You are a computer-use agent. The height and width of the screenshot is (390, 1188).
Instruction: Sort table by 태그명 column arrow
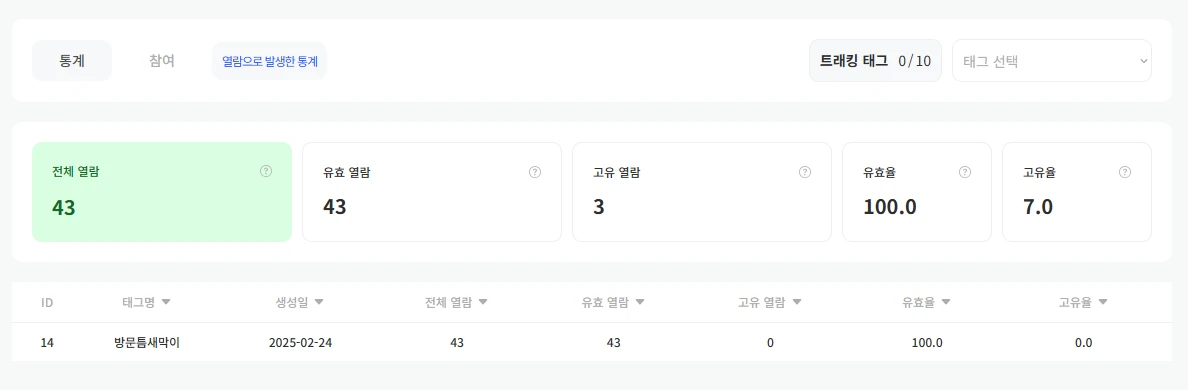tap(166, 302)
